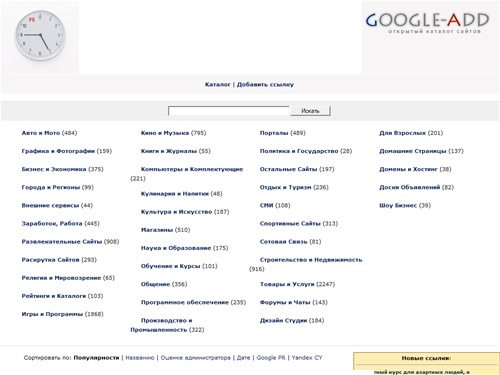Open Спортивные Сайты category
This screenshot has width=500, height=375.
[x=290, y=223]
